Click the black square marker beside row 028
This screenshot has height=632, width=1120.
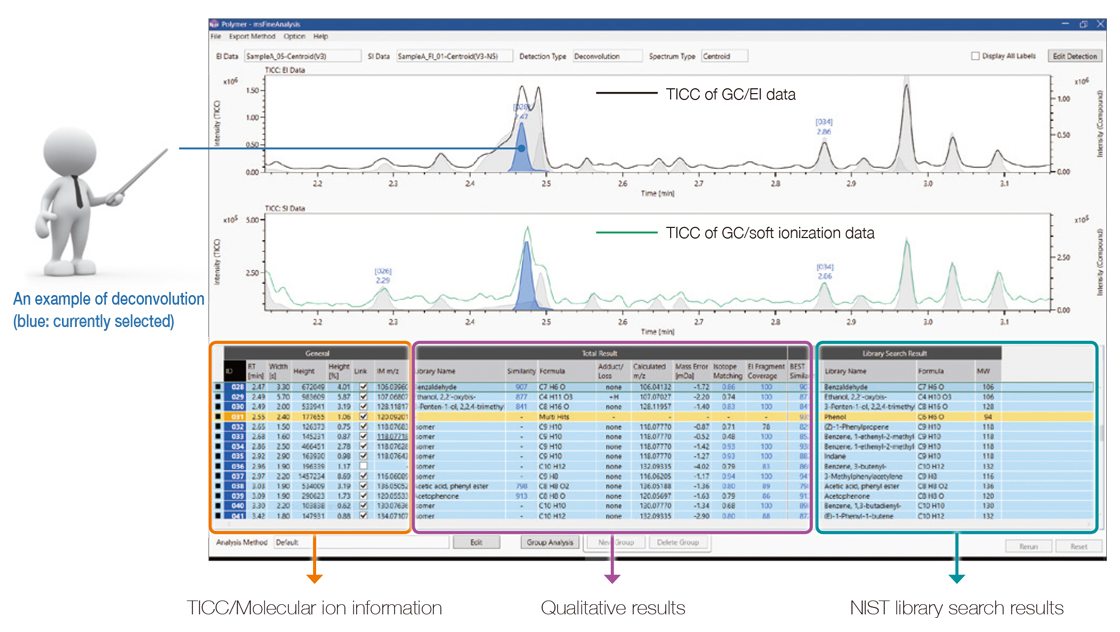[218, 387]
